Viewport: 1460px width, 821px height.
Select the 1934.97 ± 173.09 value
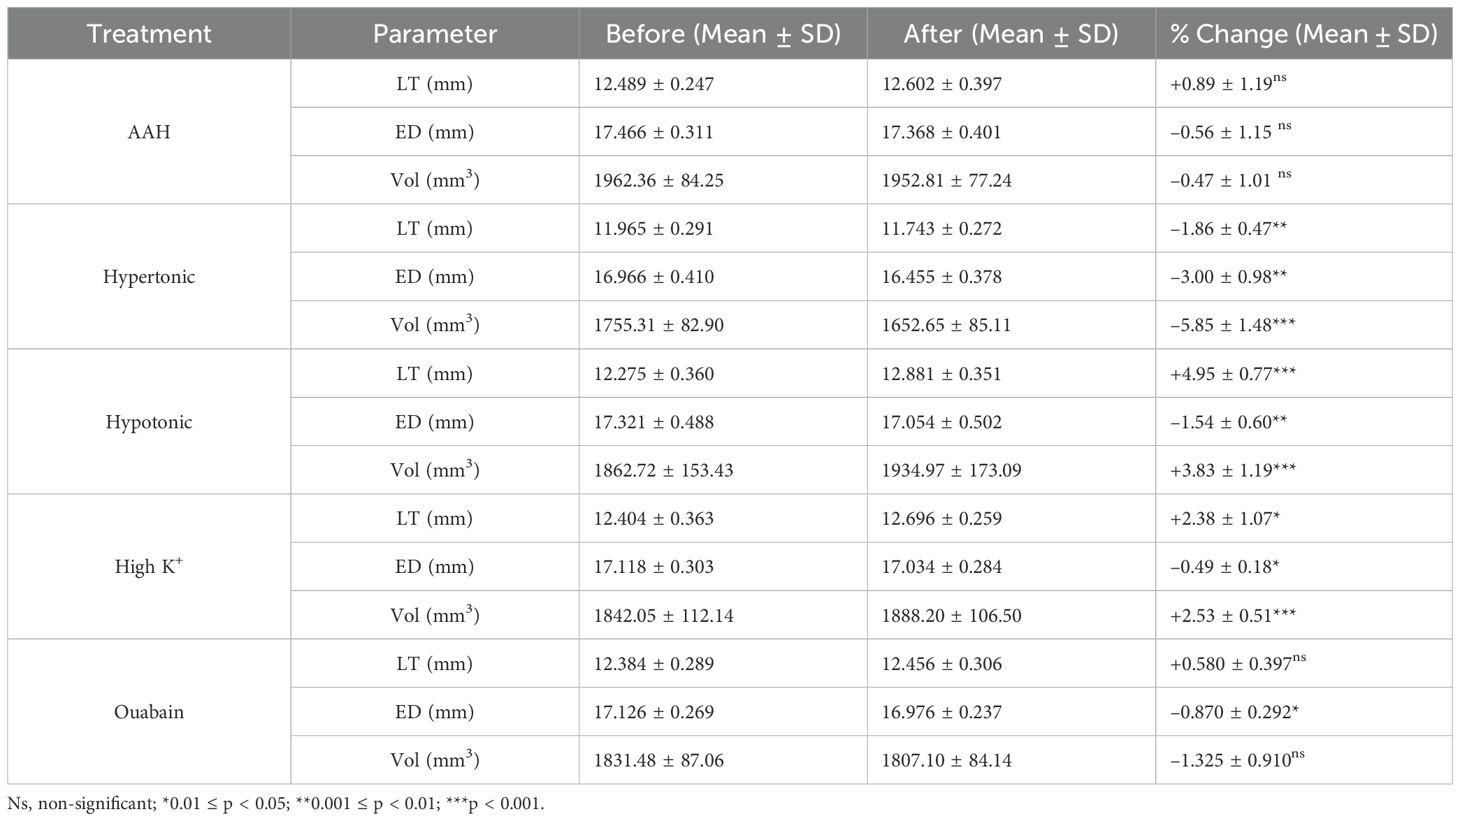pos(951,470)
